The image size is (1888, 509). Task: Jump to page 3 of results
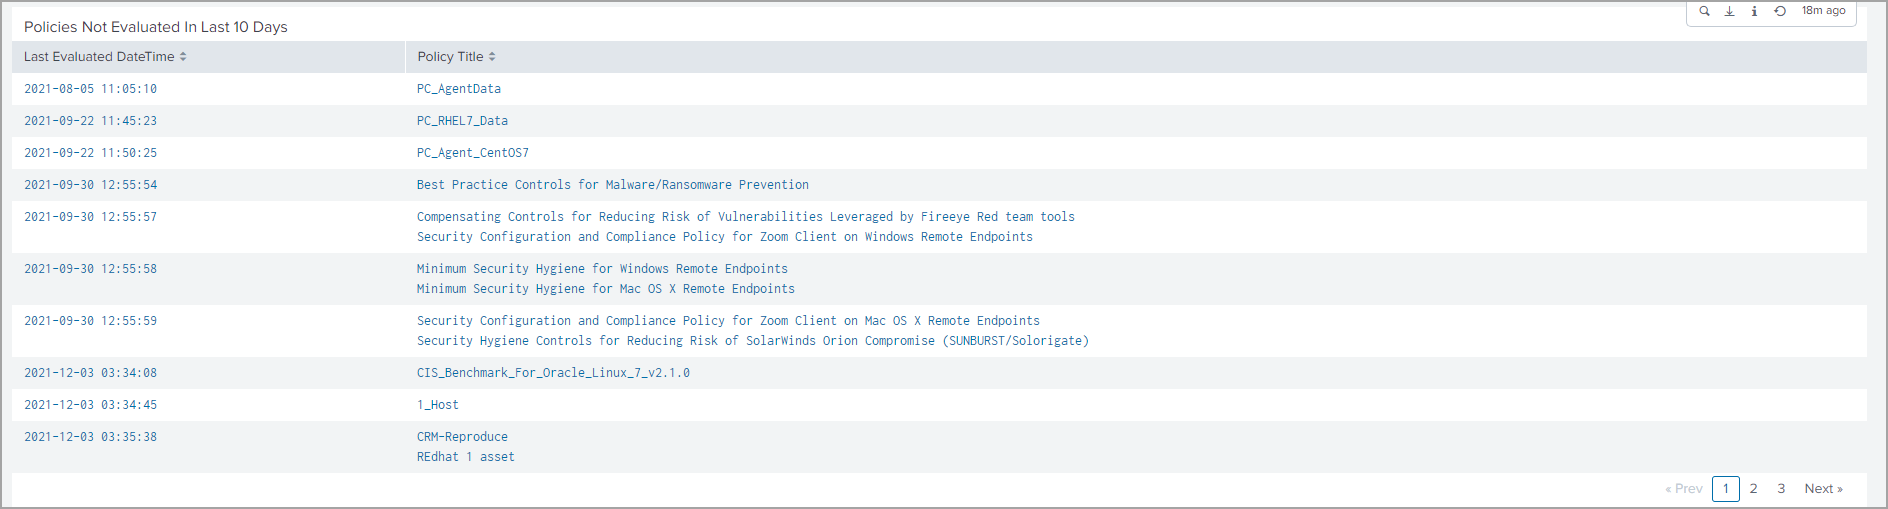pos(1781,489)
